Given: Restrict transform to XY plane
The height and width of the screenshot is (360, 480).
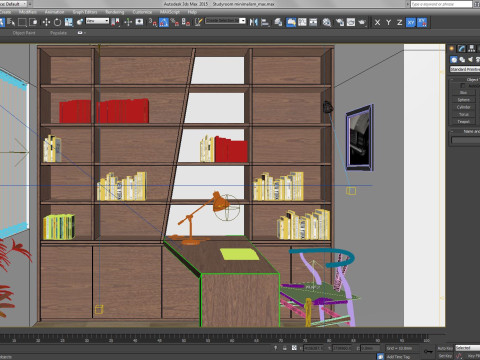Looking at the screenshot, I should (411, 22).
